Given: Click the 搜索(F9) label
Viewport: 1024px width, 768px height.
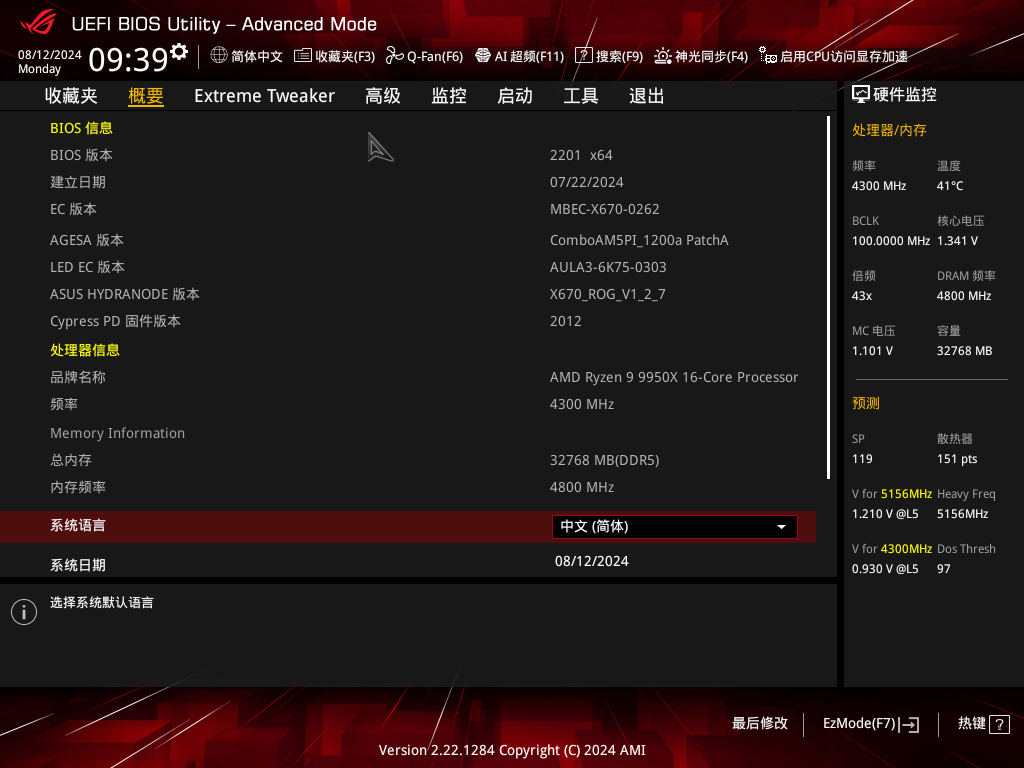Looking at the screenshot, I should [619, 56].
